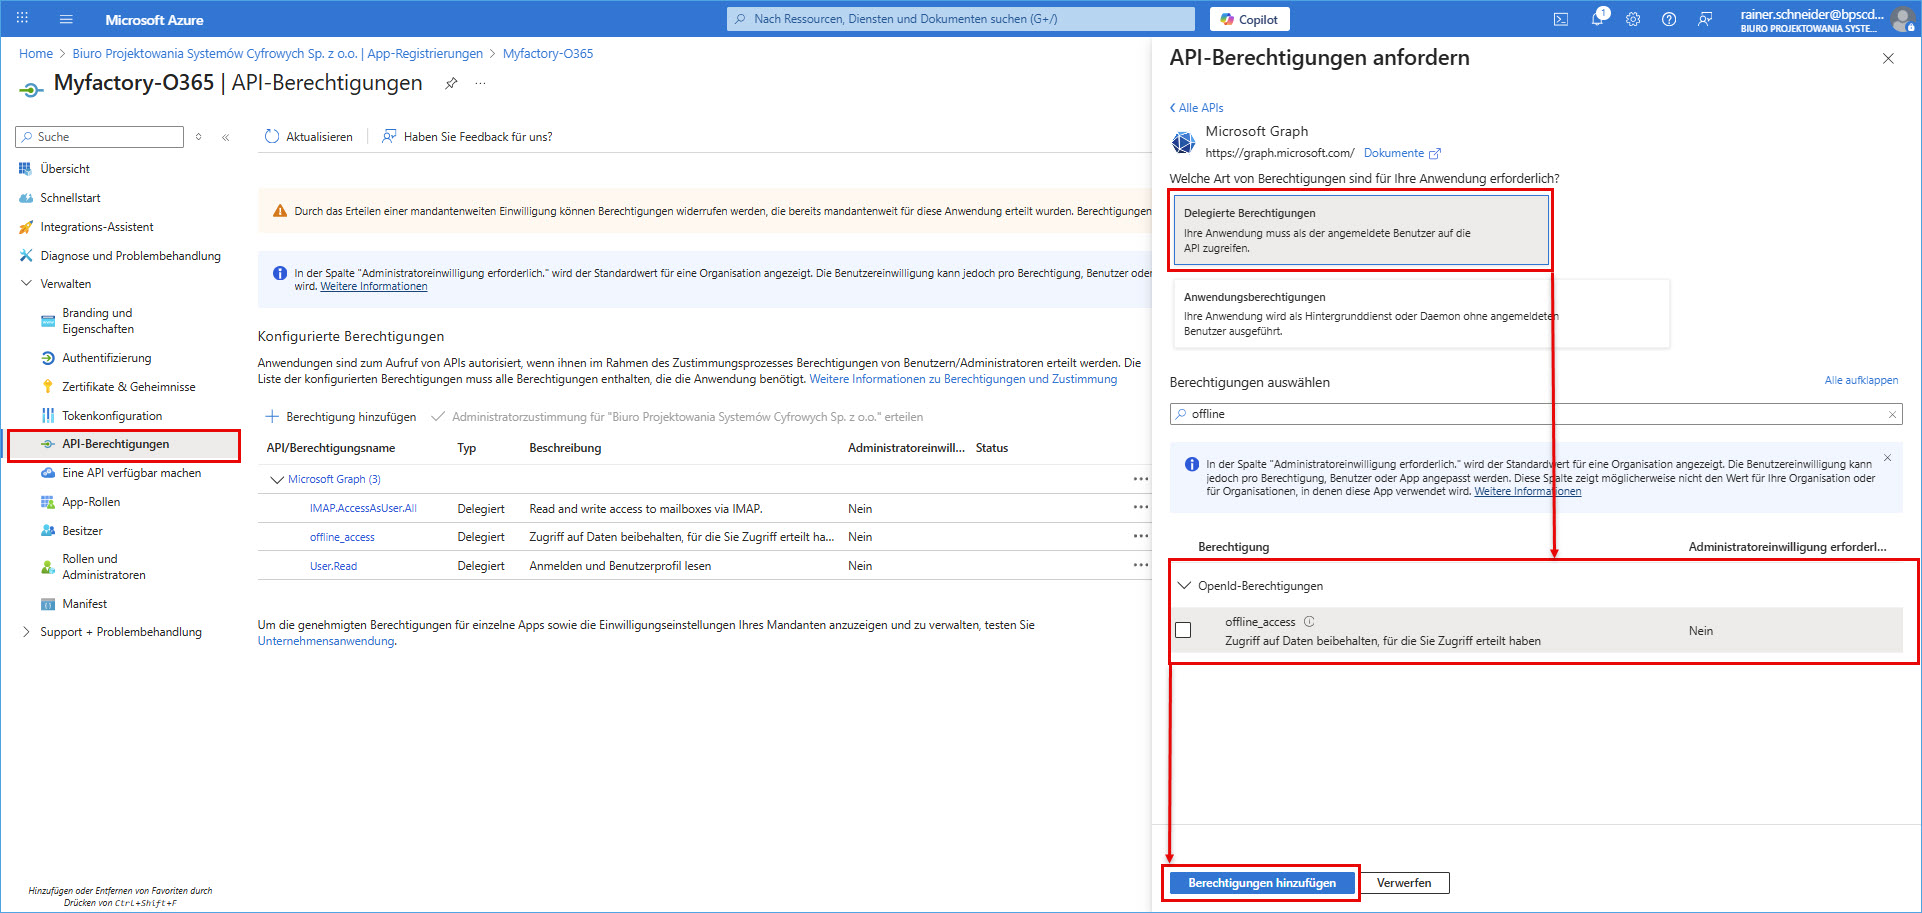Open ellipsis menu for the User.Read row

[x=1141, y=566]
